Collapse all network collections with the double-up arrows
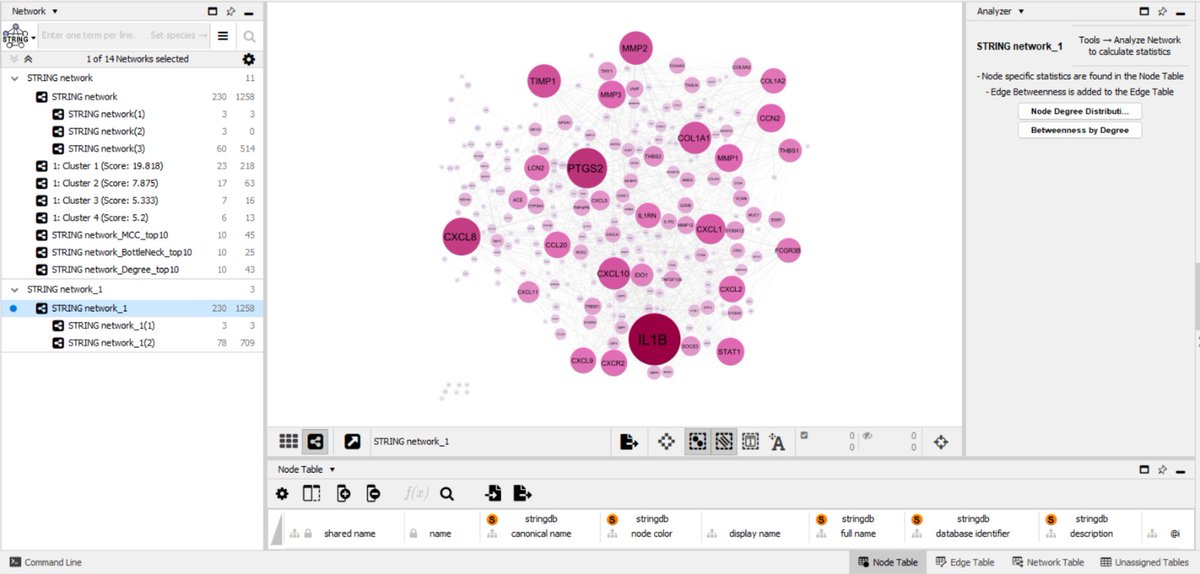This screenshot has height=574, width=1200. coord(28,59)
